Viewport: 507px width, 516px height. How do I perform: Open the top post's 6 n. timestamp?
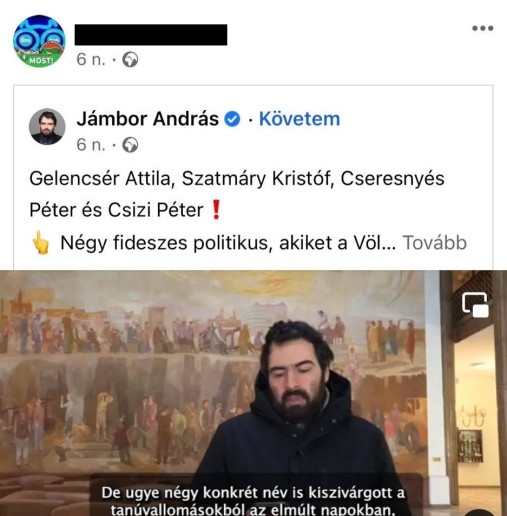coord(91,60)
